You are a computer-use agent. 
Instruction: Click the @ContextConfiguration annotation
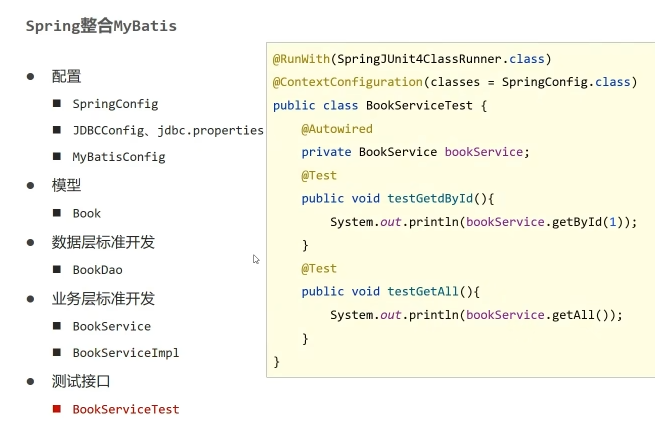[x=348, y=82]
